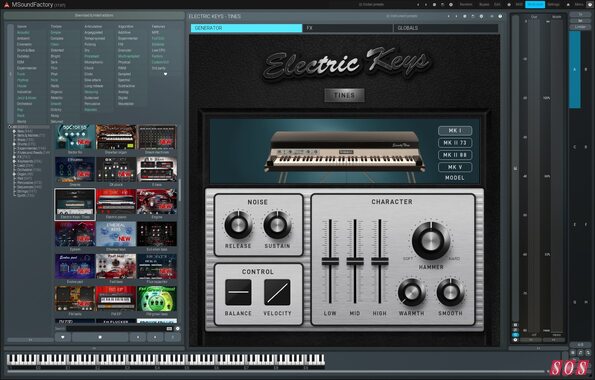Toggle the Low CPU features tag
Viewport: 595px width, 380px height.
158,50
